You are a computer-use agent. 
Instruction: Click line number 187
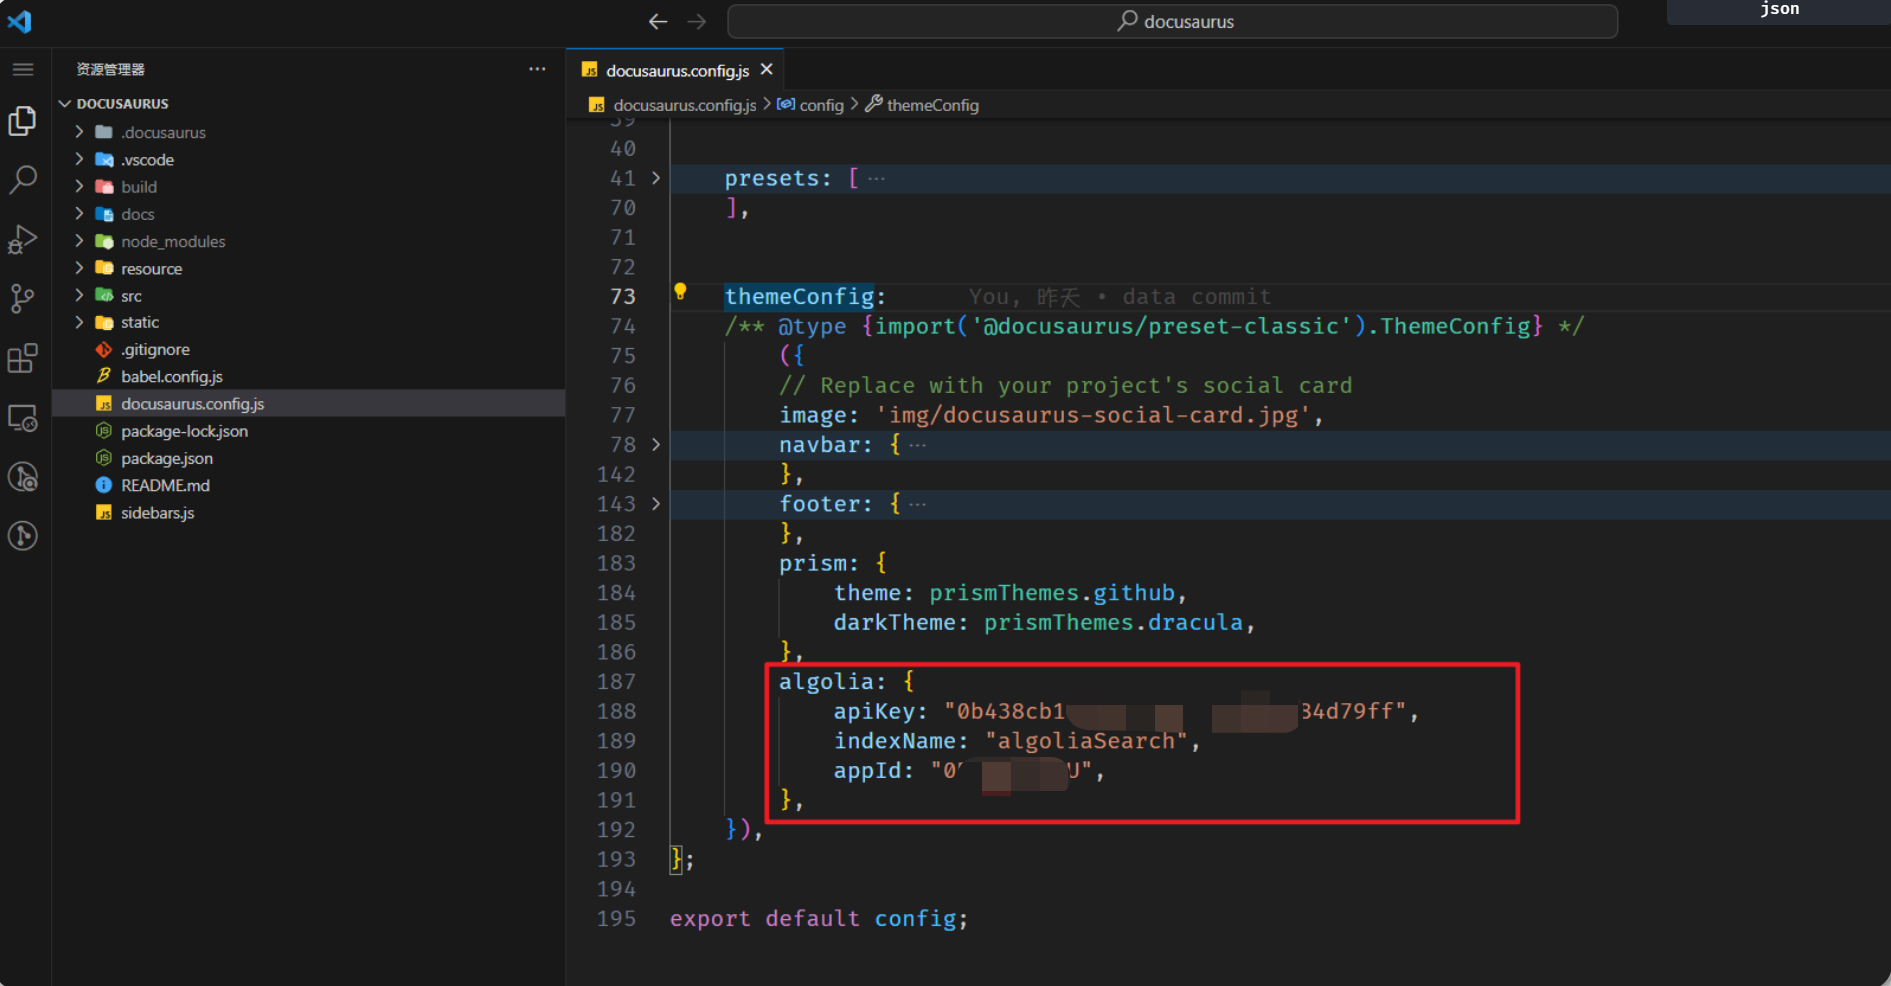[616, 682]
